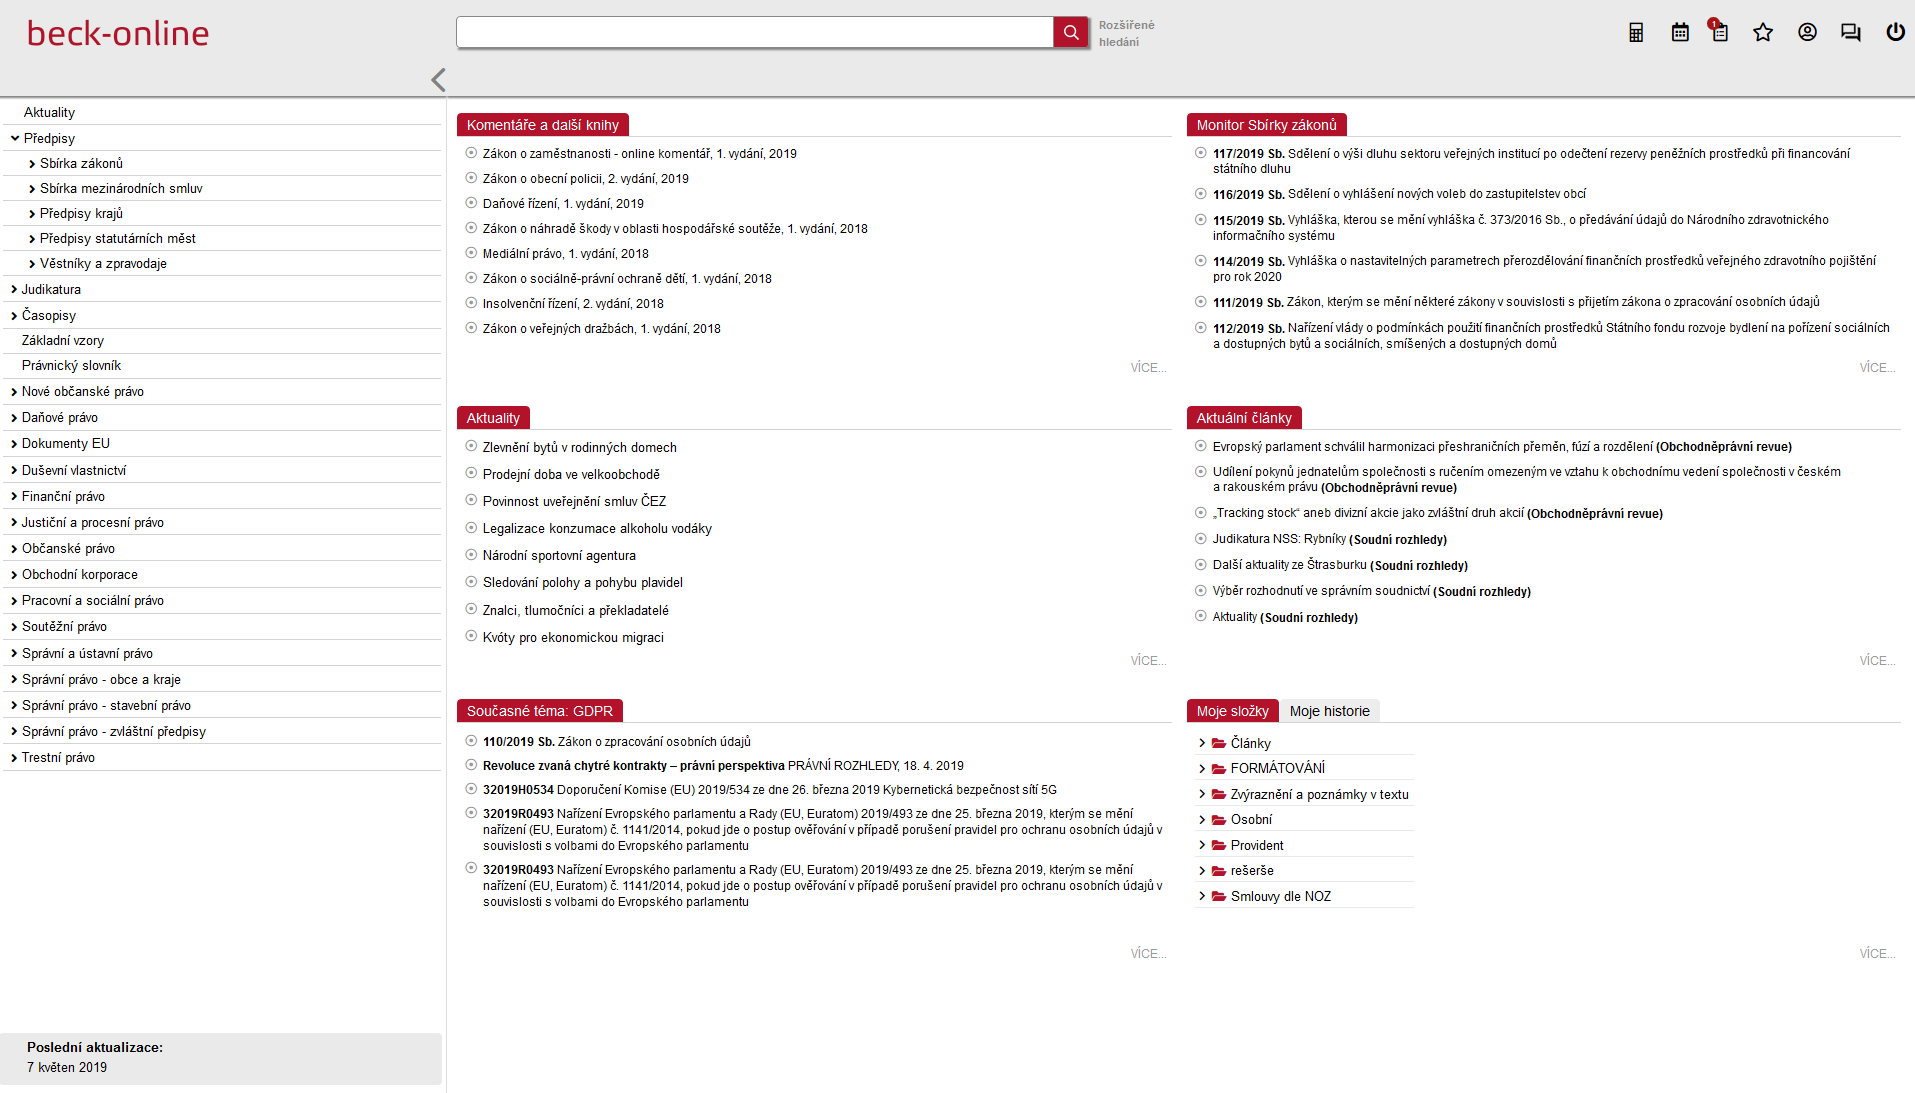The width and height of the screenshot is (1915, 1093).
Task: Open the calendar icon in header
Action: tap(1680, 33)
